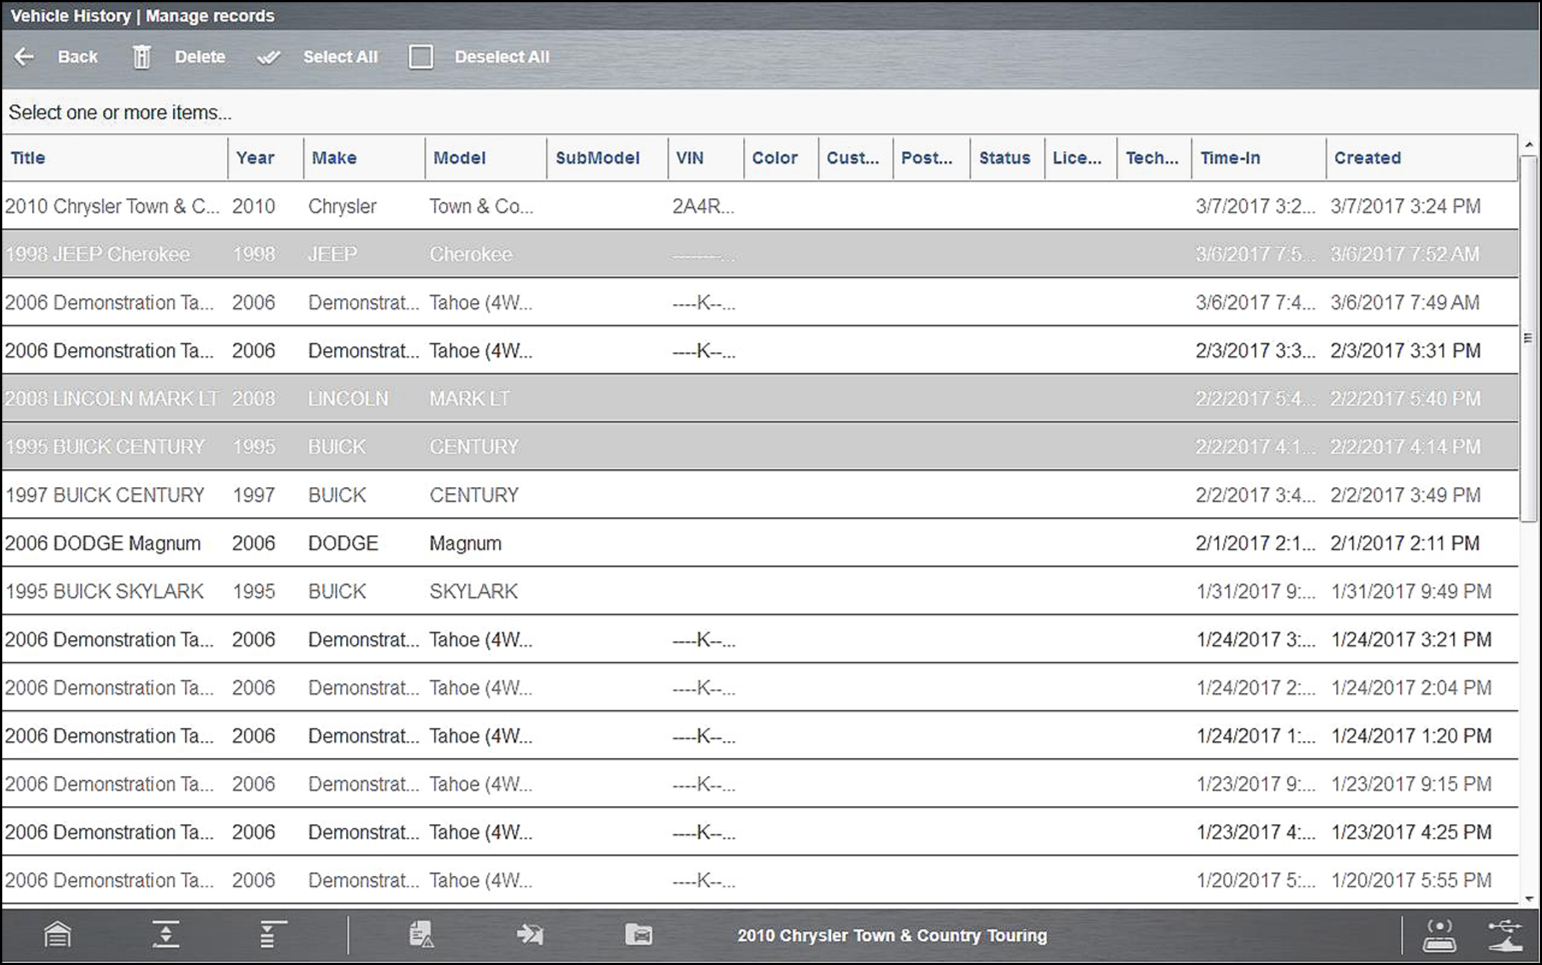The width and height of the screenshot is (1542, 965).
Task: Open Home from the bottom toolbar
Action: (58, 935)
